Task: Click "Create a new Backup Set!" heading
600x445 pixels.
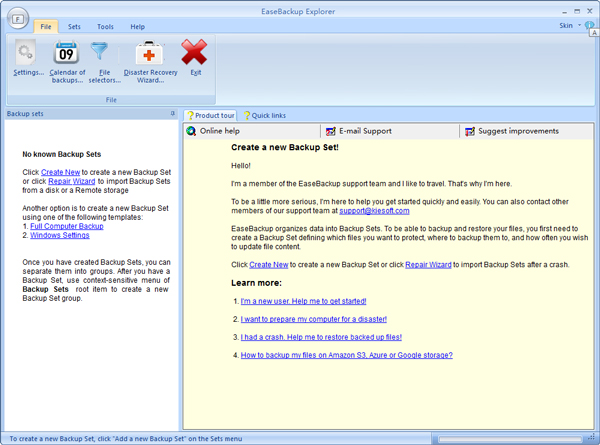Action: click(x=285, y=147)
